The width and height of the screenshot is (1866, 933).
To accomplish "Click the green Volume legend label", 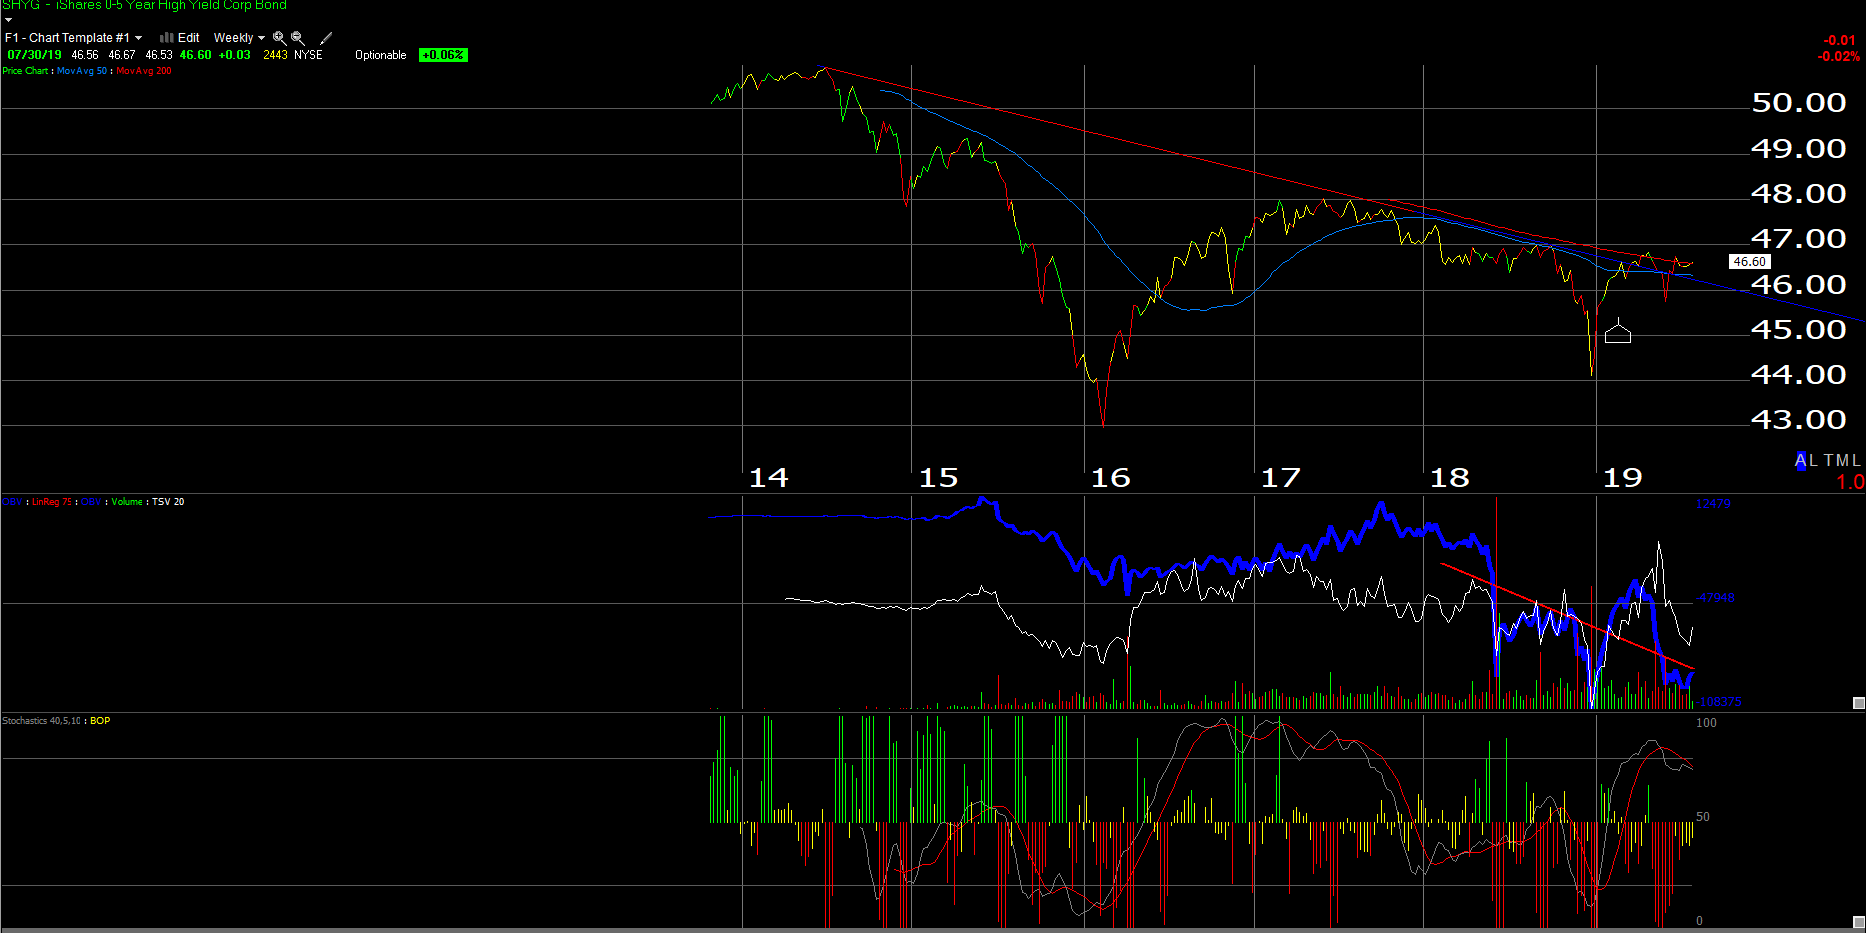I will coord(127,502).
